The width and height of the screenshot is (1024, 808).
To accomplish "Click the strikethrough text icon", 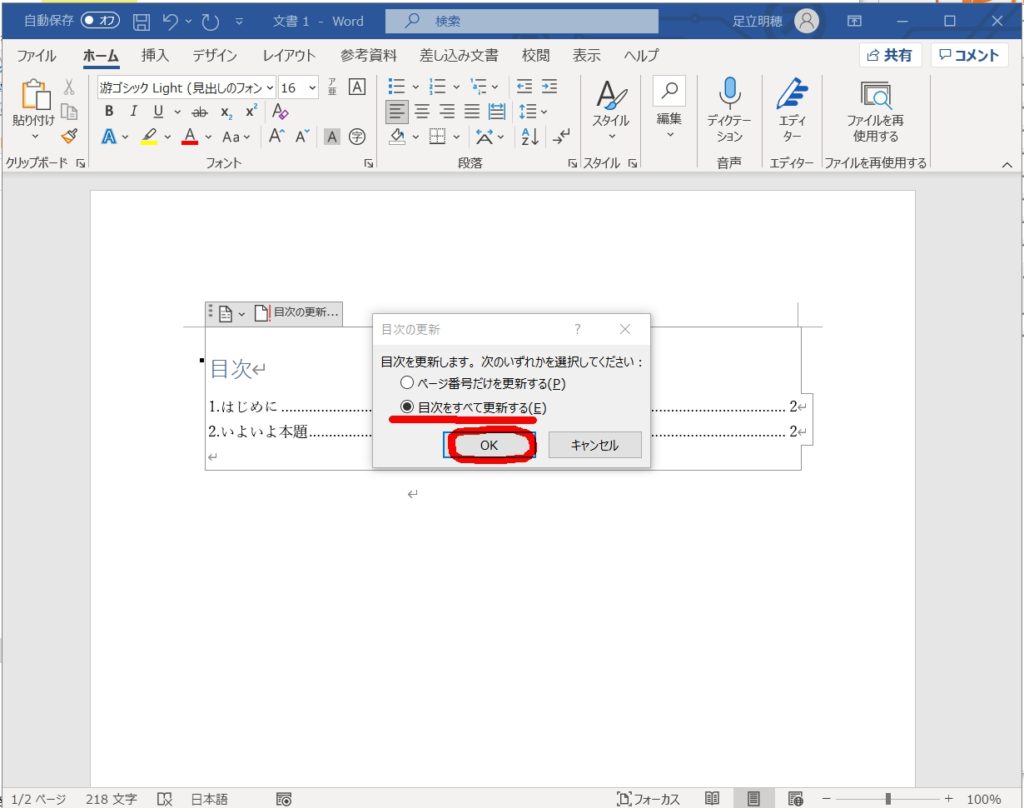I will pyautogui.click(x=200, y=112).
